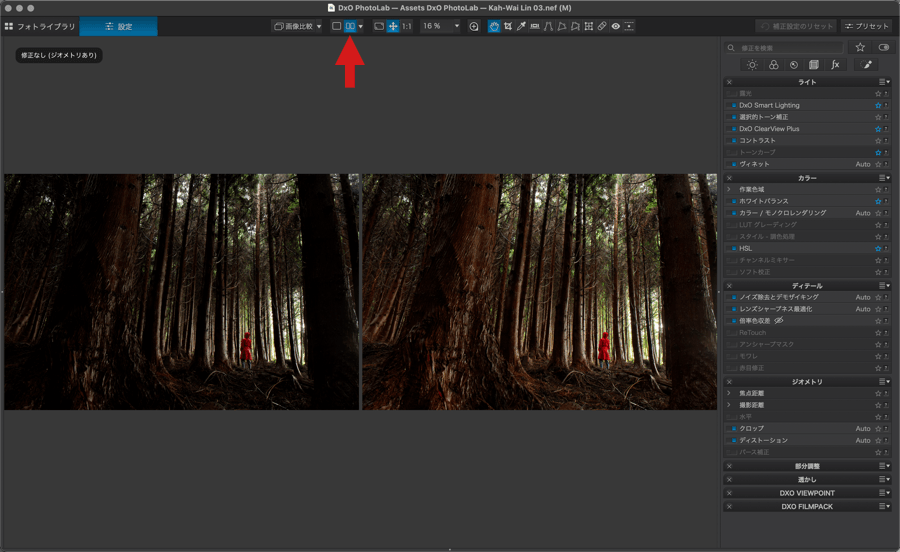
Task: Toggle クロップ correction on/off
Action: tap(732, 429)
